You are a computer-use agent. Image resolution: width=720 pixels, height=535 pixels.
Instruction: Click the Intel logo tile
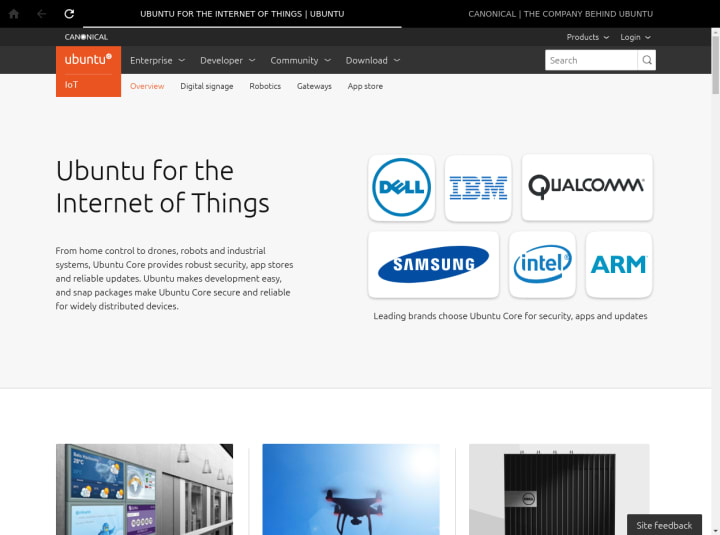(x=542, y=265)
